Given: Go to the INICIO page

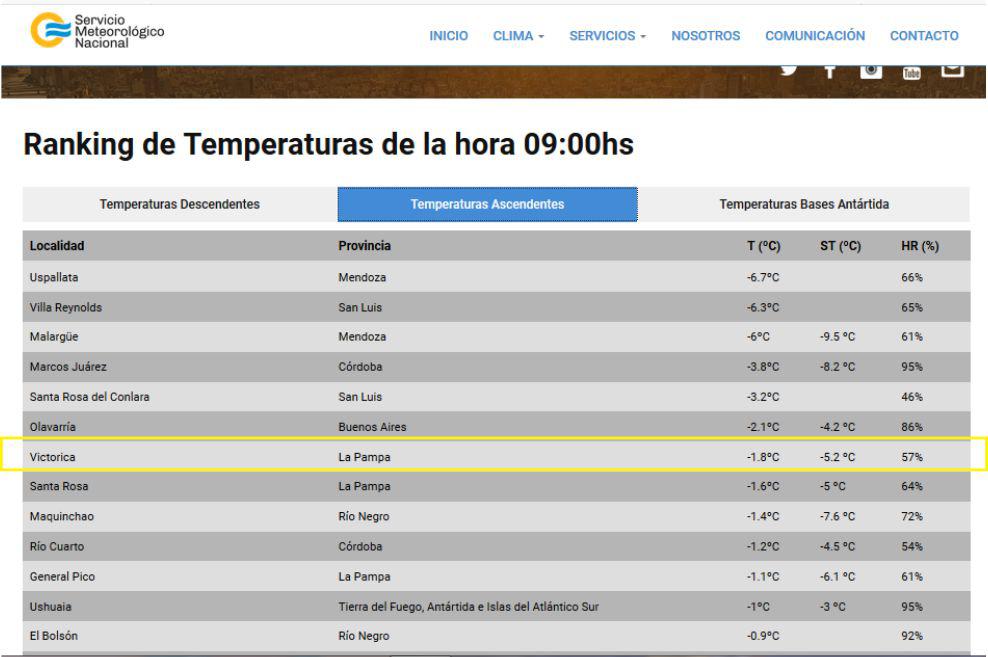Looking at the screenshot, I should 449,36.
